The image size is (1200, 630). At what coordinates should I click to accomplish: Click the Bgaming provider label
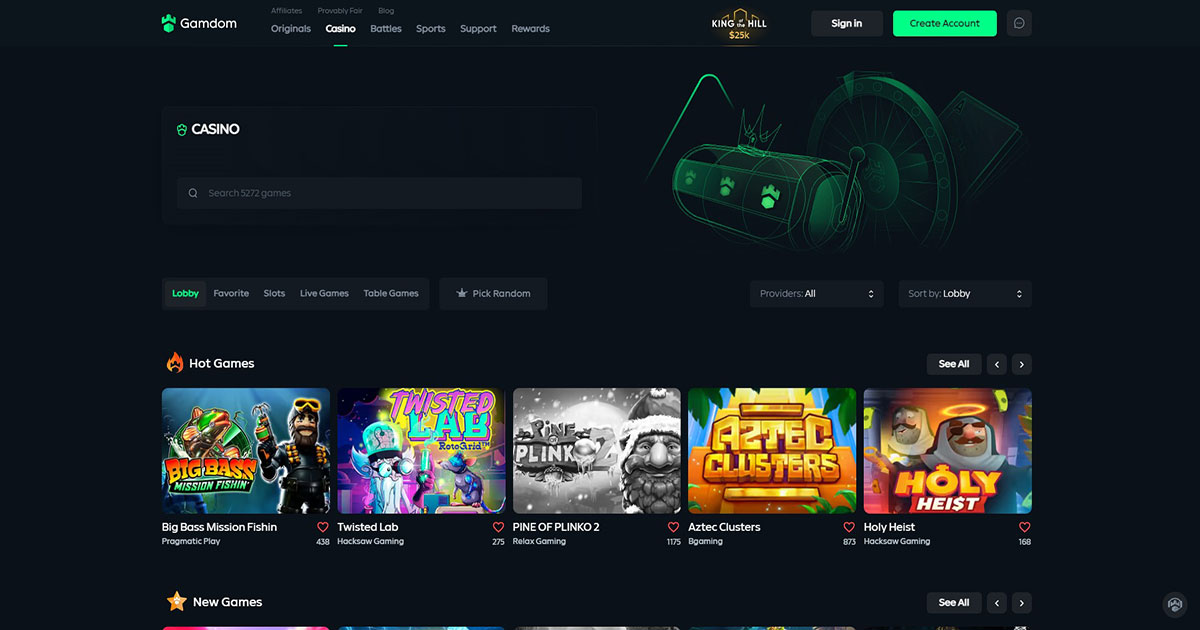click(706, 542)
